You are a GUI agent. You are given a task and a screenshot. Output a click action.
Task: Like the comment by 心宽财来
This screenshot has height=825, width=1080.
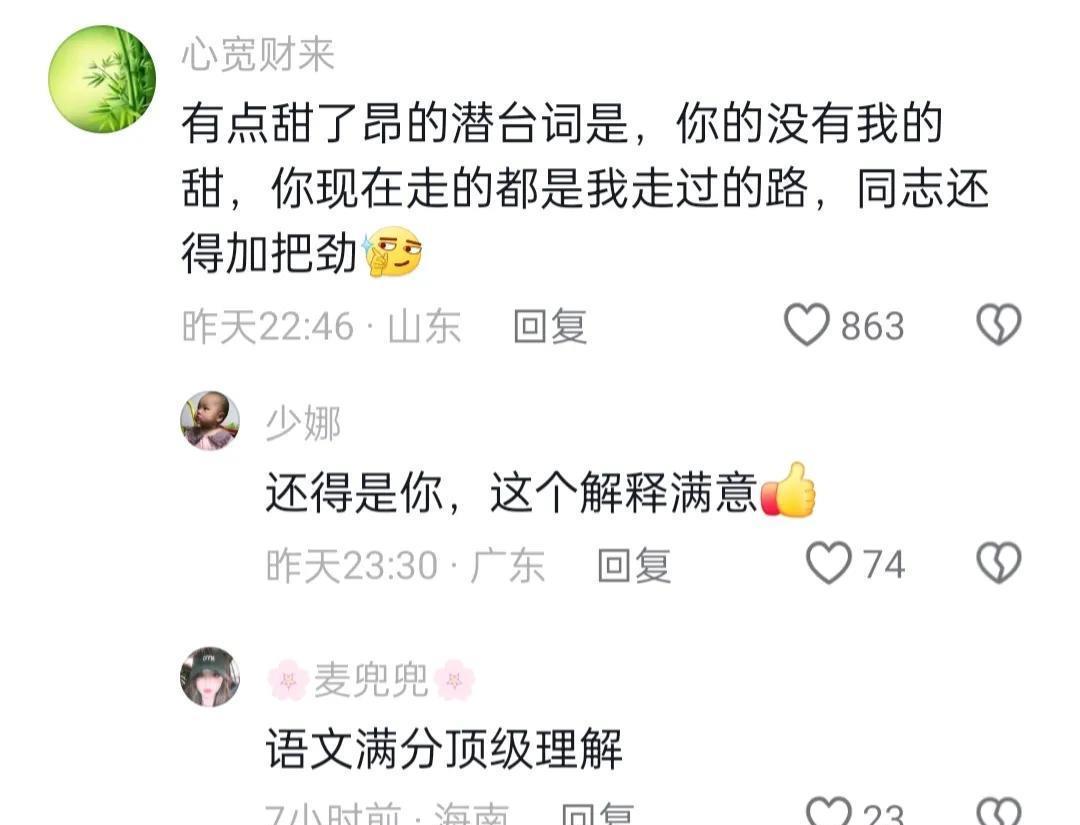tap(807, 324)
